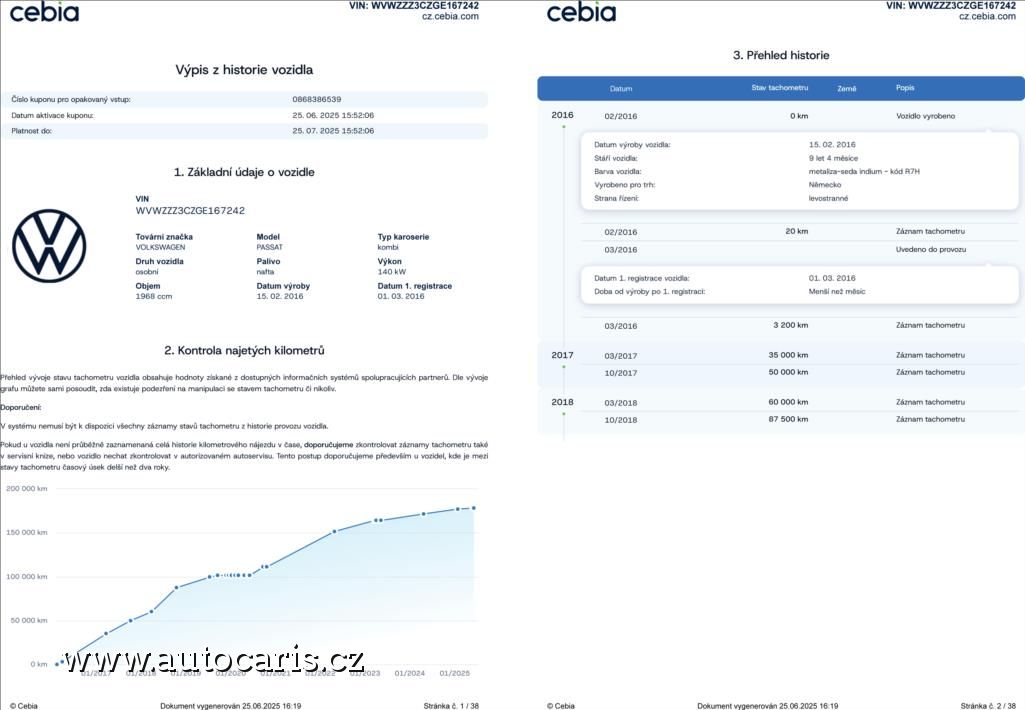Click the Volkswagen brand logo
Viewport: 1025px width, 710px height.
49,246
